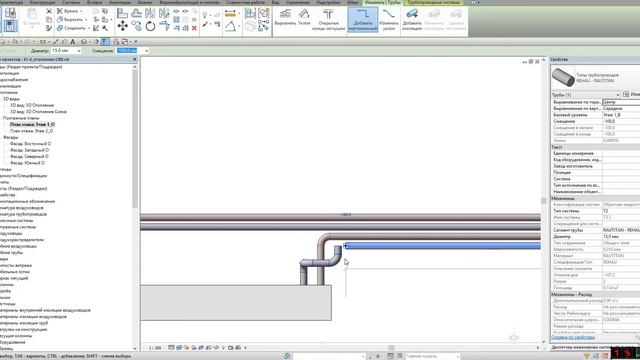The image size is (640, 360).
Task: Open Фасад: Восточный О view
Action: tap(31, 144)
